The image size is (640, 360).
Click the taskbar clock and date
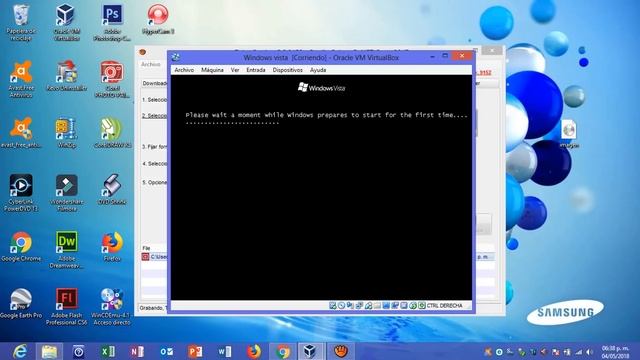point(615,352)
